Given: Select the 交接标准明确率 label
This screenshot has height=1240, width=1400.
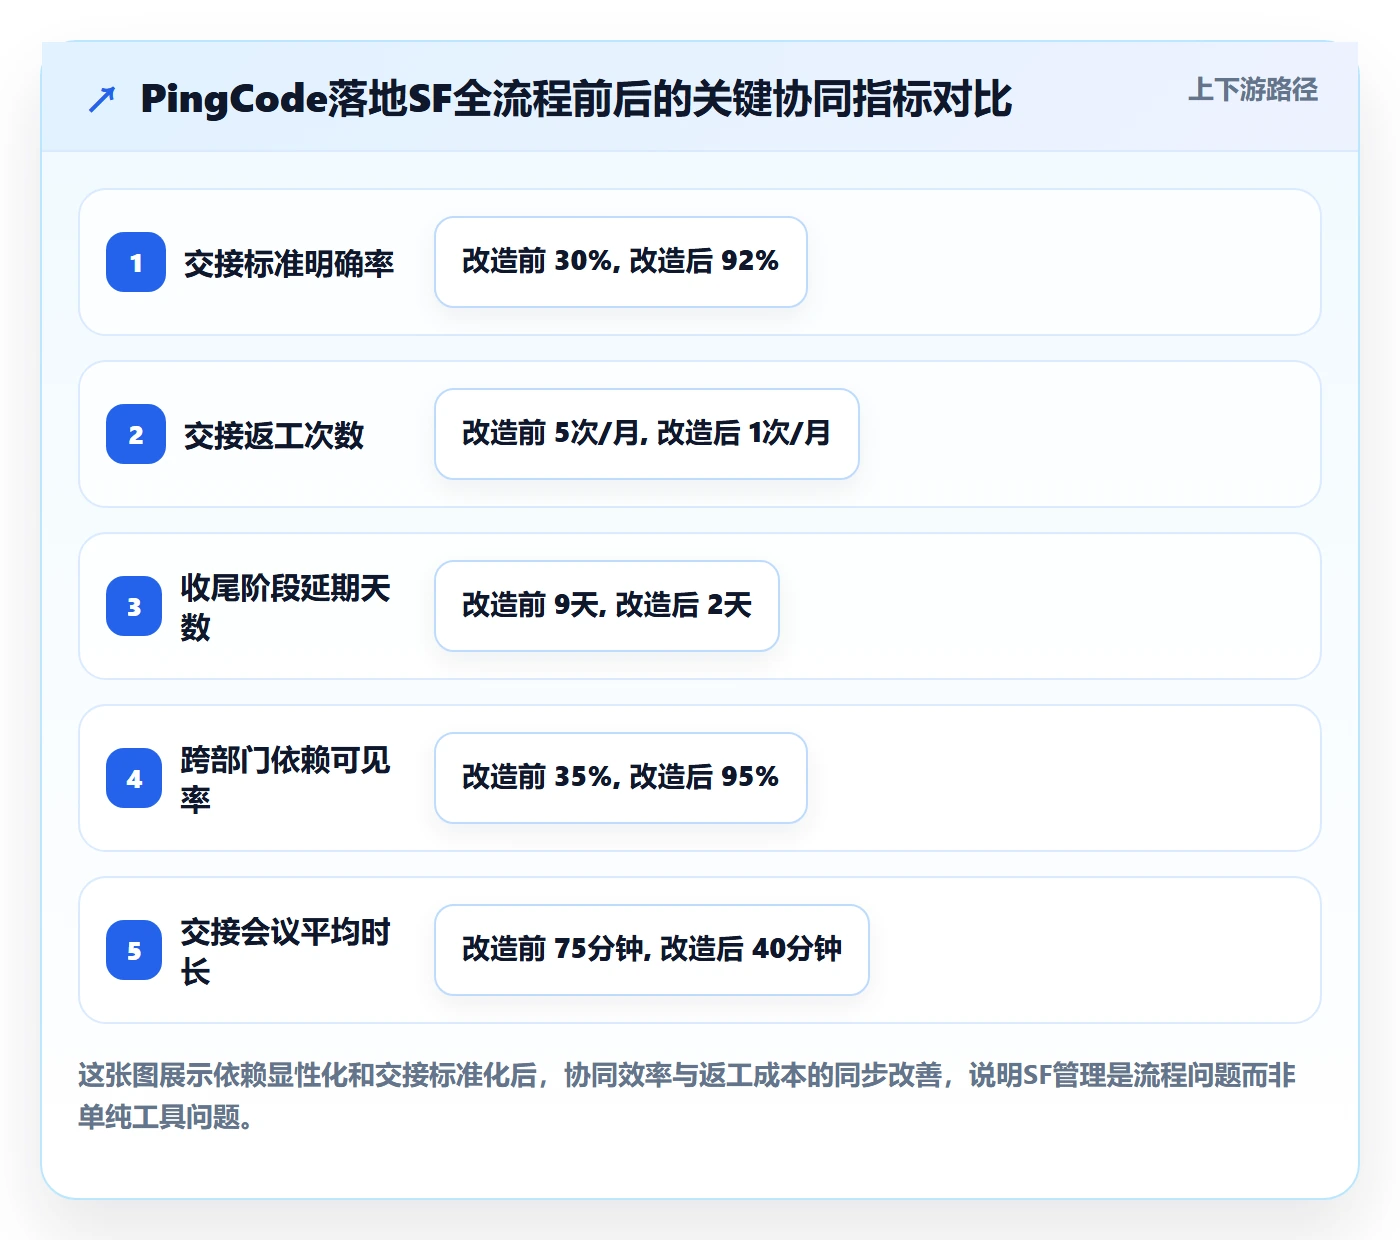Looking at the screenshot, I should [x=289, y=263].
